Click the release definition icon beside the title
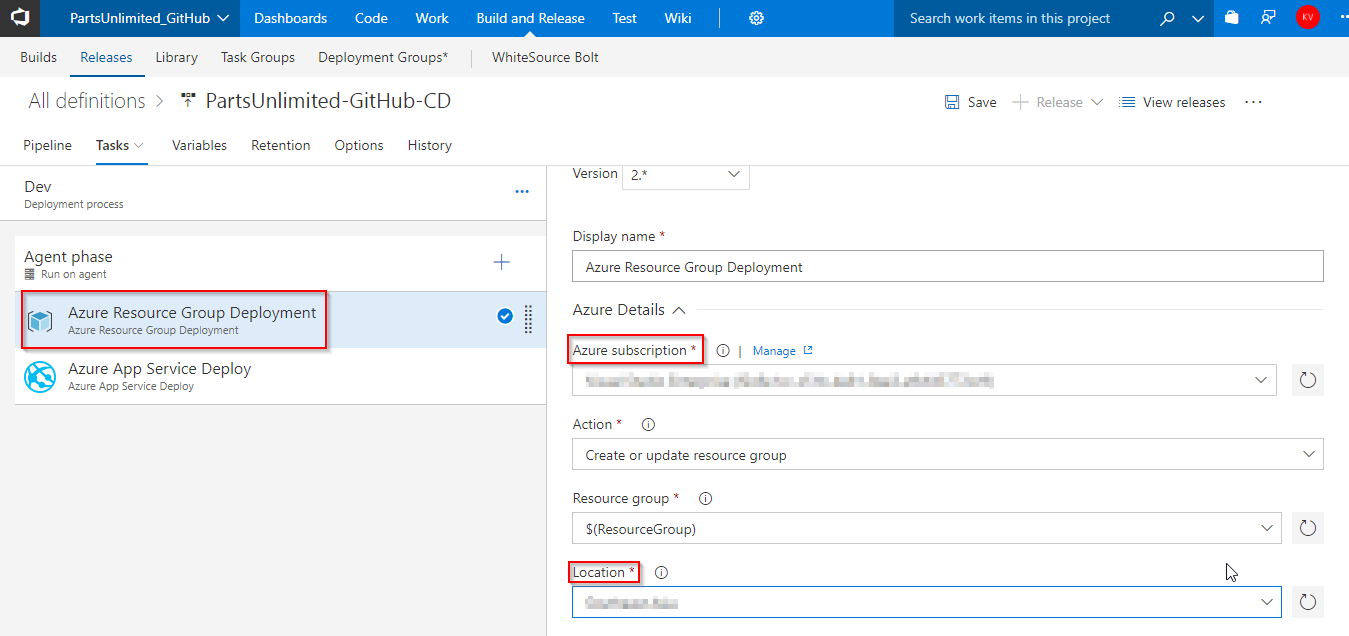Viewport: 1349px width, 636px height. (x=188, y=101)
